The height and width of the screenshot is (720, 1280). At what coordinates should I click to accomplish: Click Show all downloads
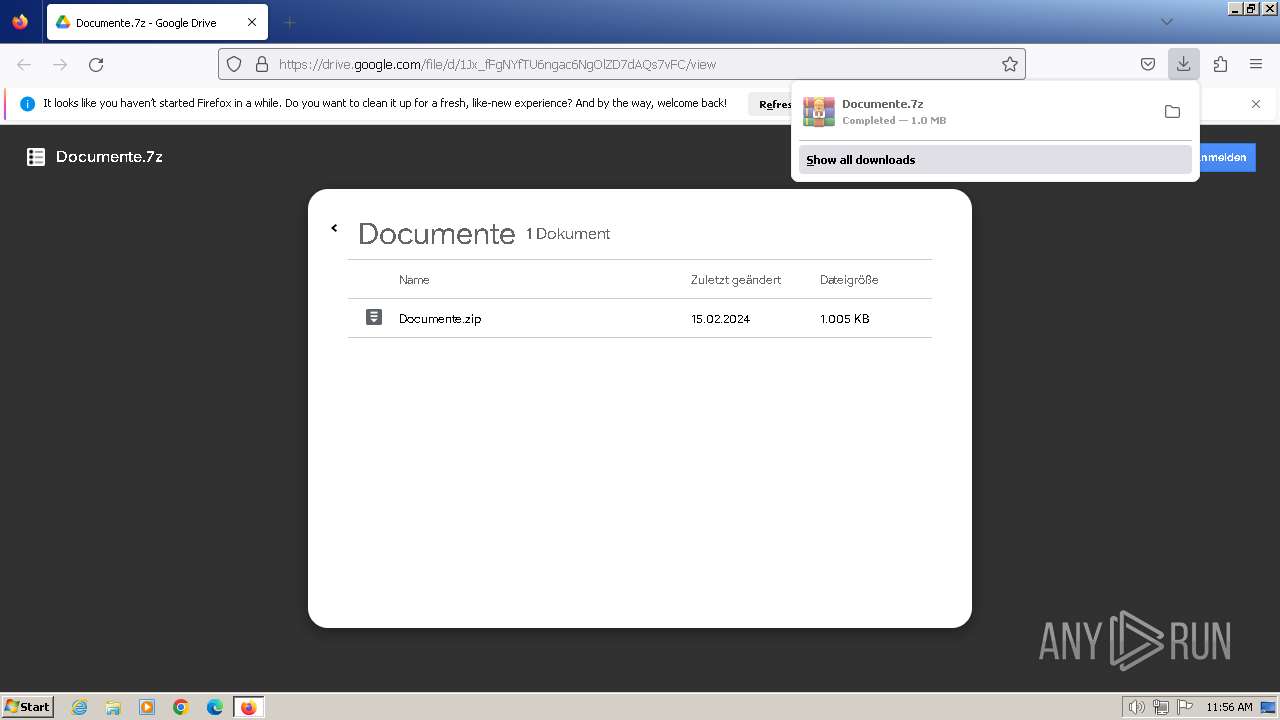coord(995,160)
